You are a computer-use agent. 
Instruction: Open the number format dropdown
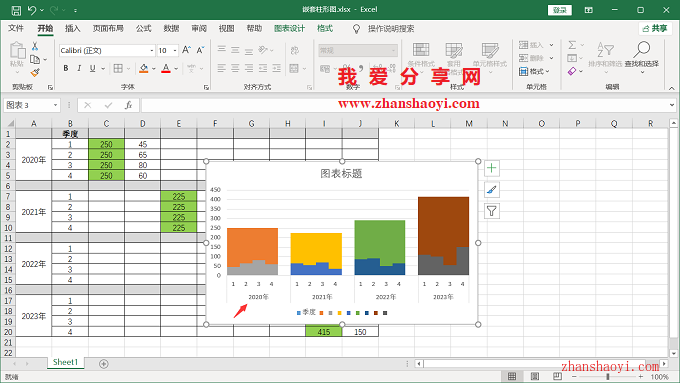(393, 51)
